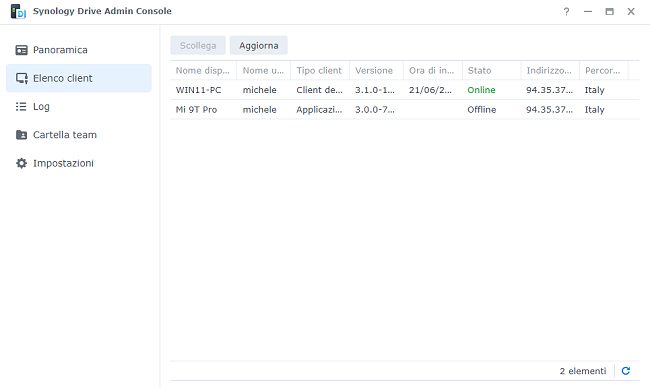Click the Impostazioni gear icon
This screenshot has height=387, width=650.
21,163
